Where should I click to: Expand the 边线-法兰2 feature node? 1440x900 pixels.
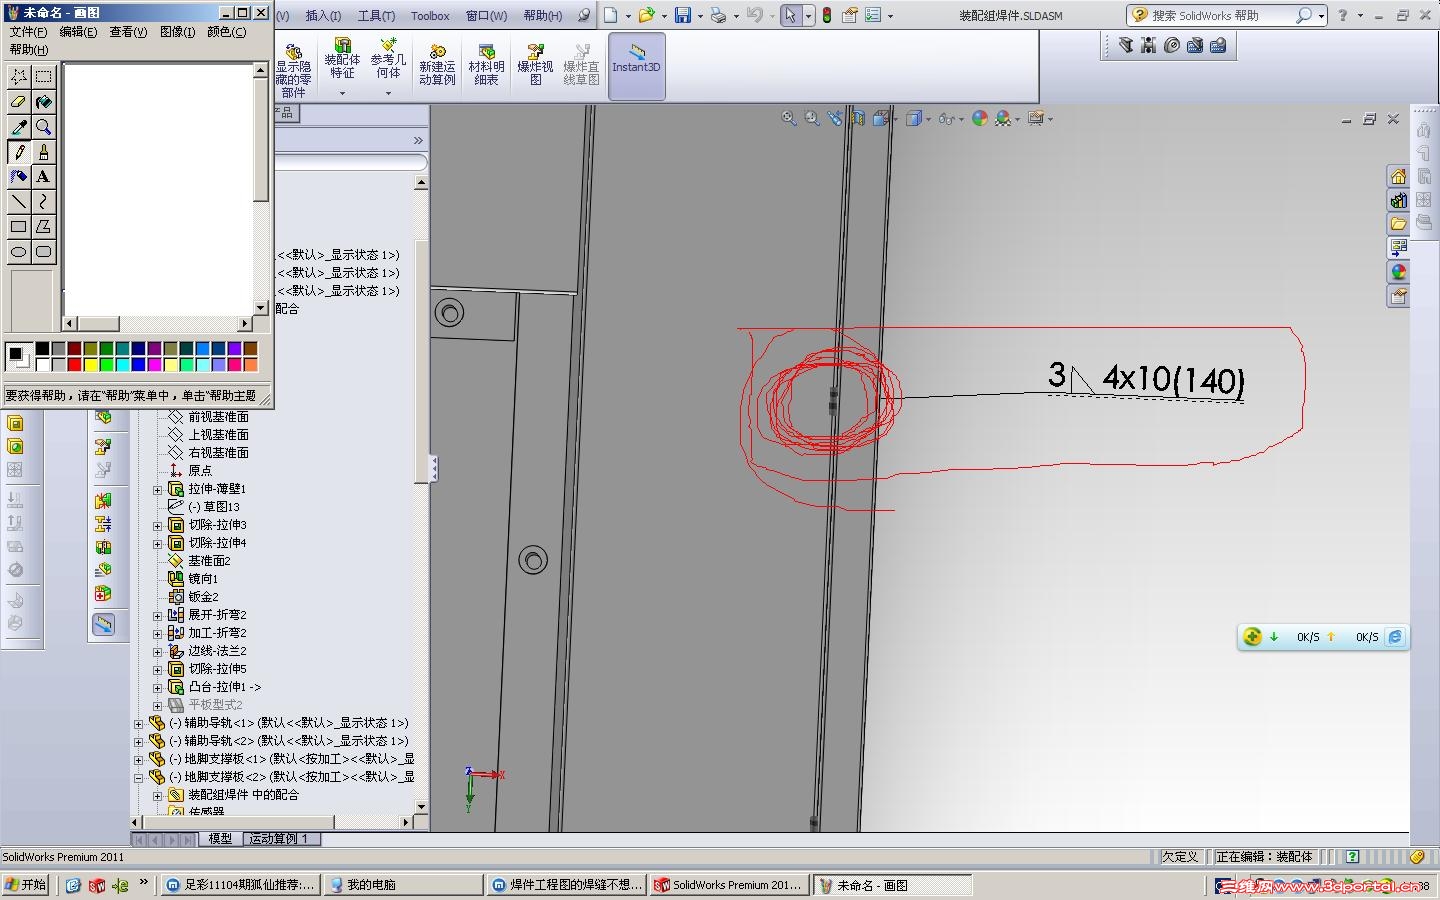tap(157, 651)
